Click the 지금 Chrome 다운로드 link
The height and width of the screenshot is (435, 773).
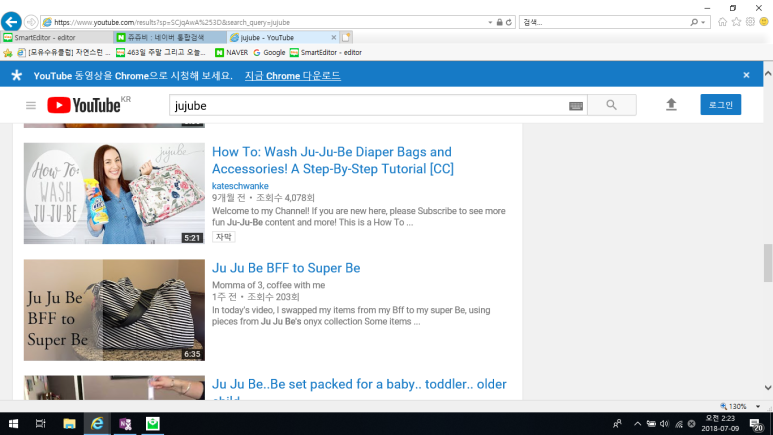[x=292, y=76]
